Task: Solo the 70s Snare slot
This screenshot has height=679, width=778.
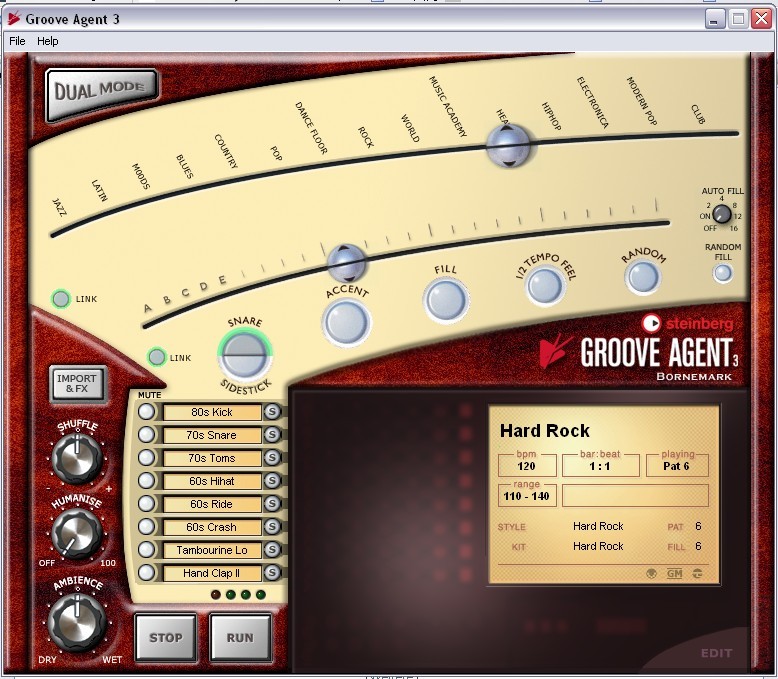Action: [x=272, y=435]
